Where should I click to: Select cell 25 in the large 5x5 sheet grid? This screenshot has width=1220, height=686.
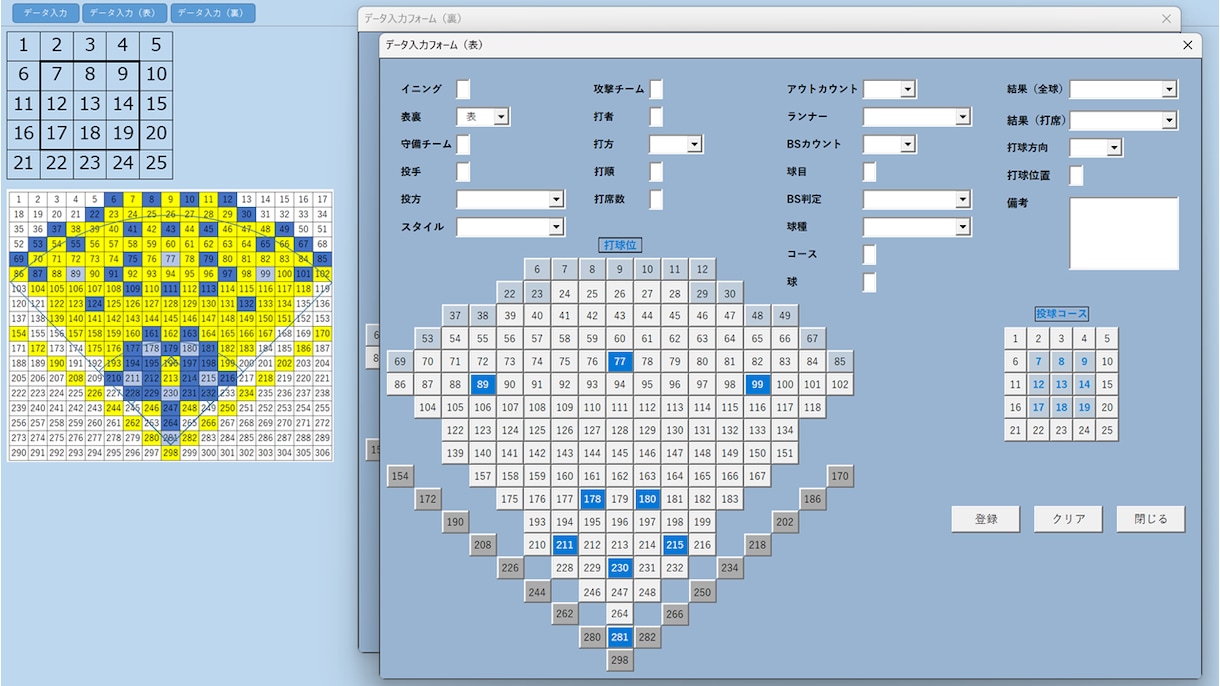(156, 164)
